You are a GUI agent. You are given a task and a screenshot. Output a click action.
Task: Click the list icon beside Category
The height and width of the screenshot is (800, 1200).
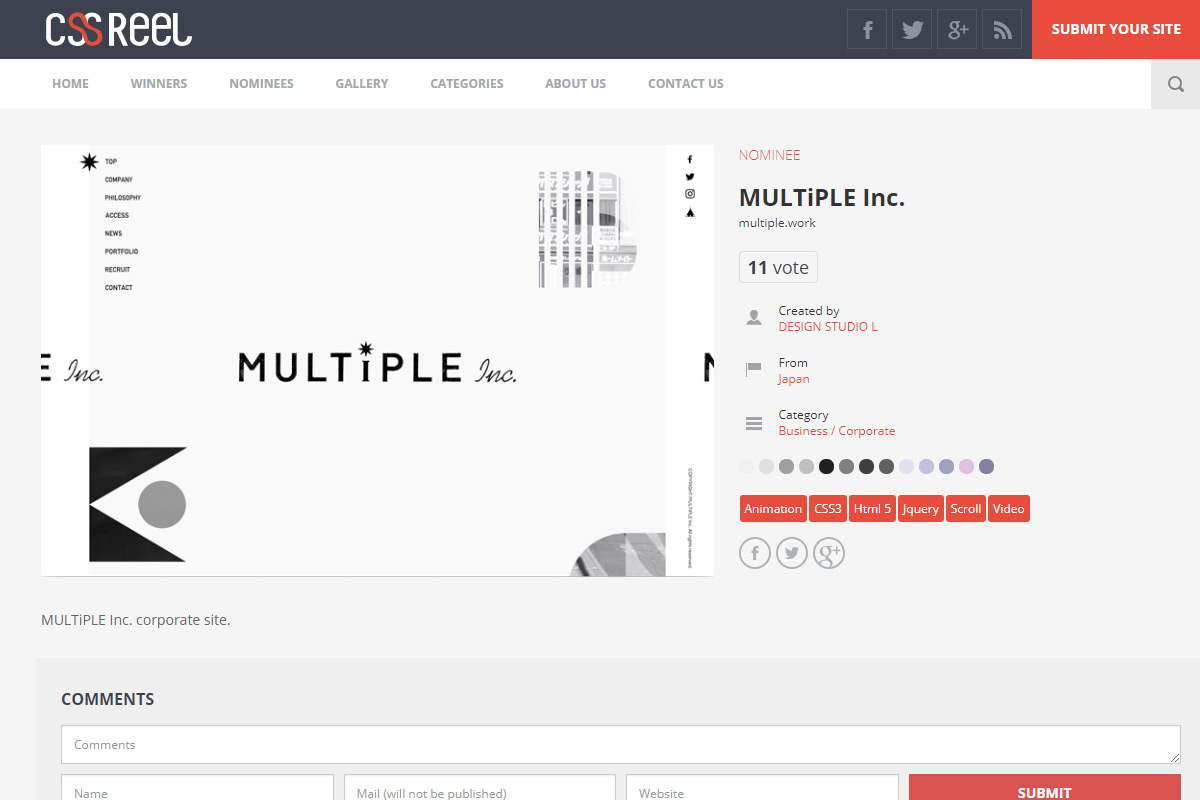coord(754,424)
